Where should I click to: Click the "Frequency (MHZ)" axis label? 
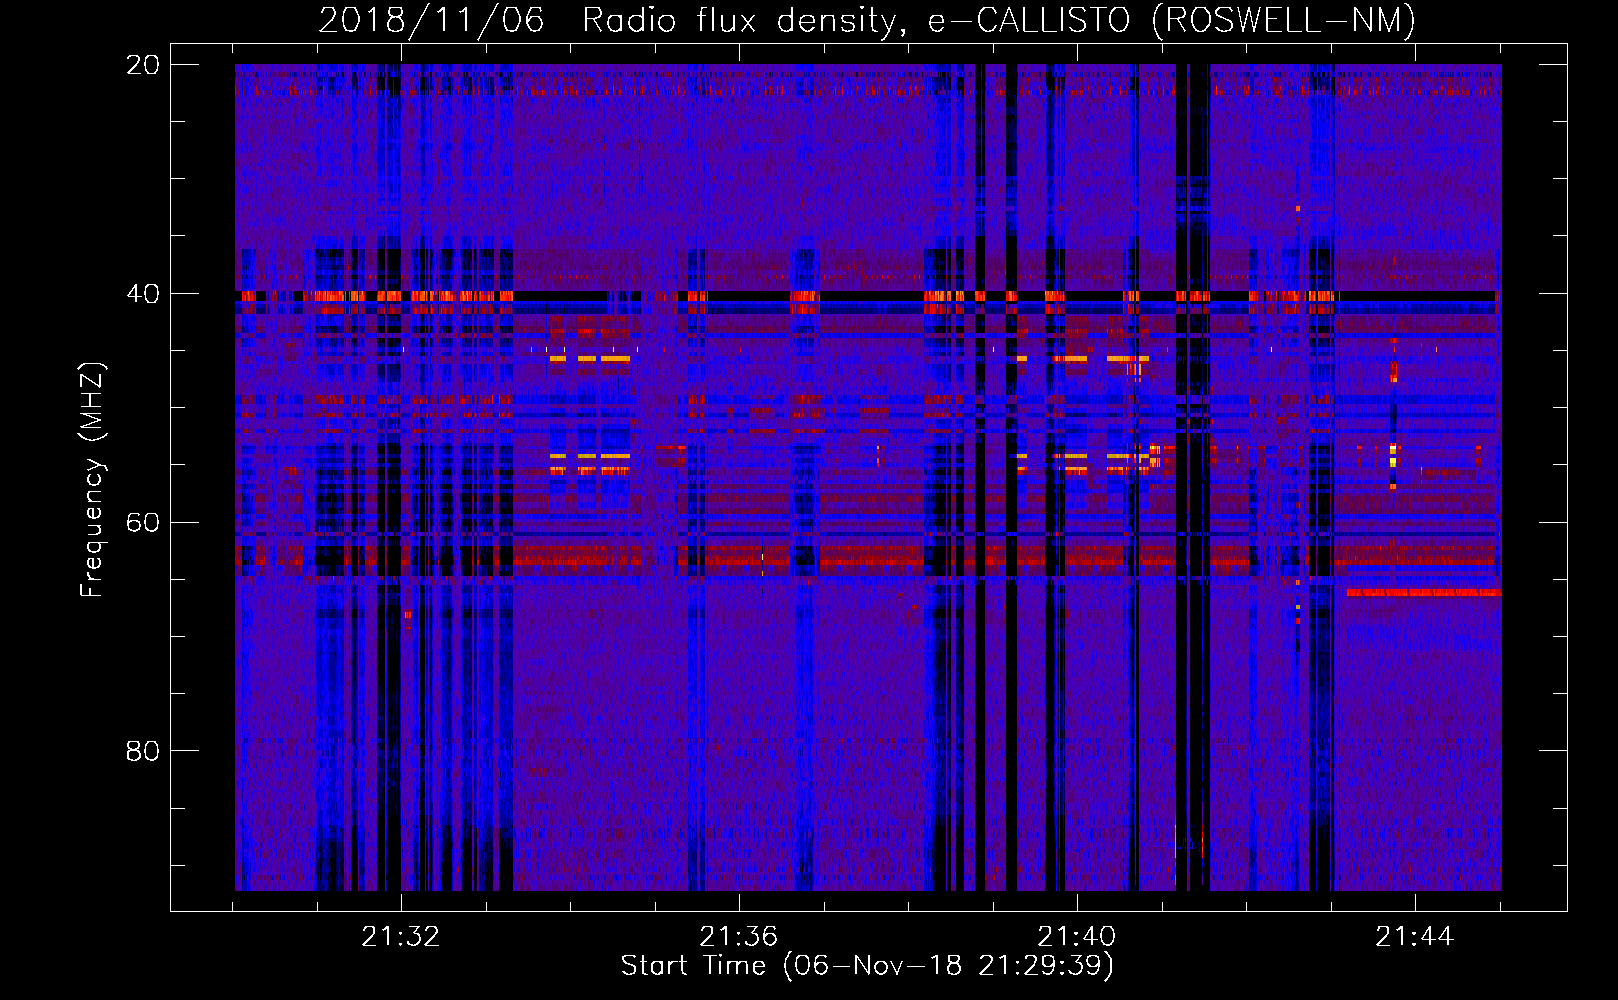[x=92, y=480]
